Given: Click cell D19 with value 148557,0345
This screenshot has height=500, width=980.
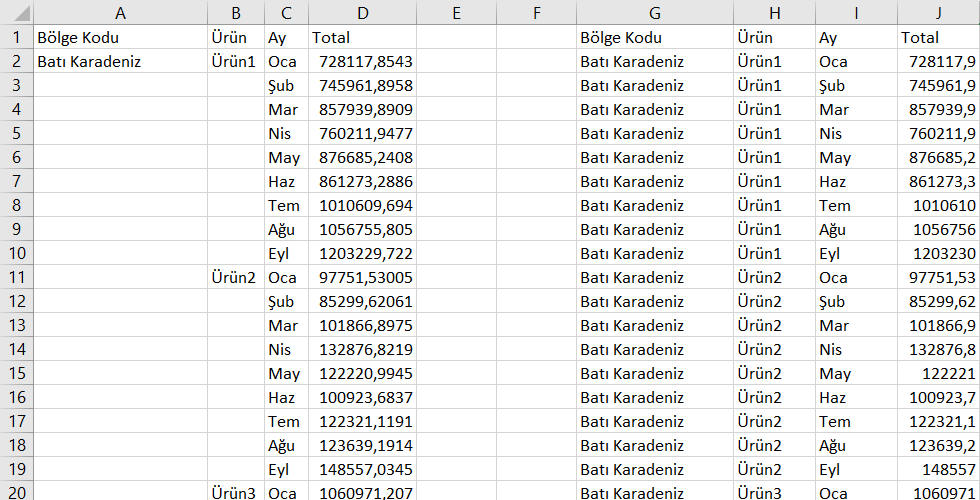Looking at the screenshot, I should pos(362,469).
